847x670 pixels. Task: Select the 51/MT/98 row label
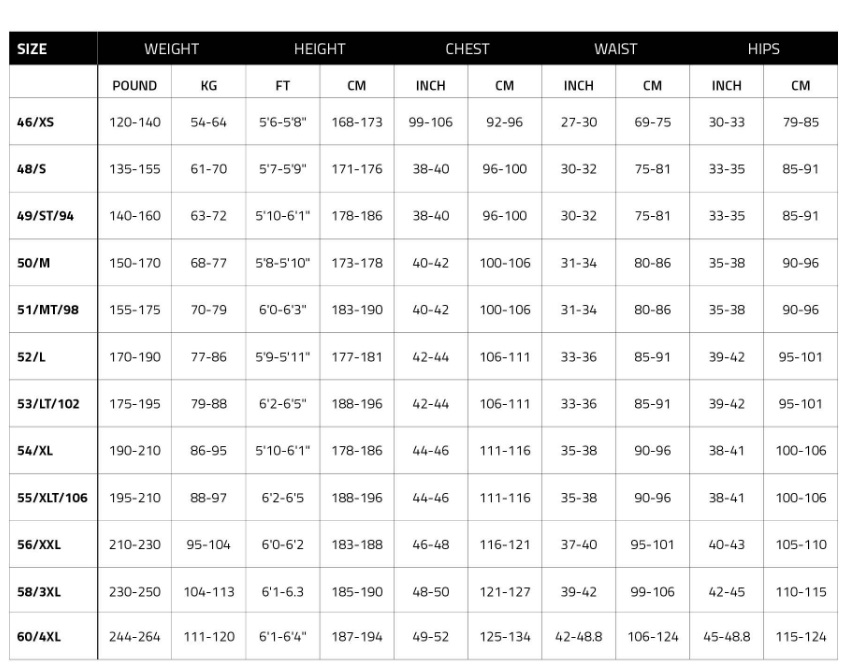[x=48, y=310]
